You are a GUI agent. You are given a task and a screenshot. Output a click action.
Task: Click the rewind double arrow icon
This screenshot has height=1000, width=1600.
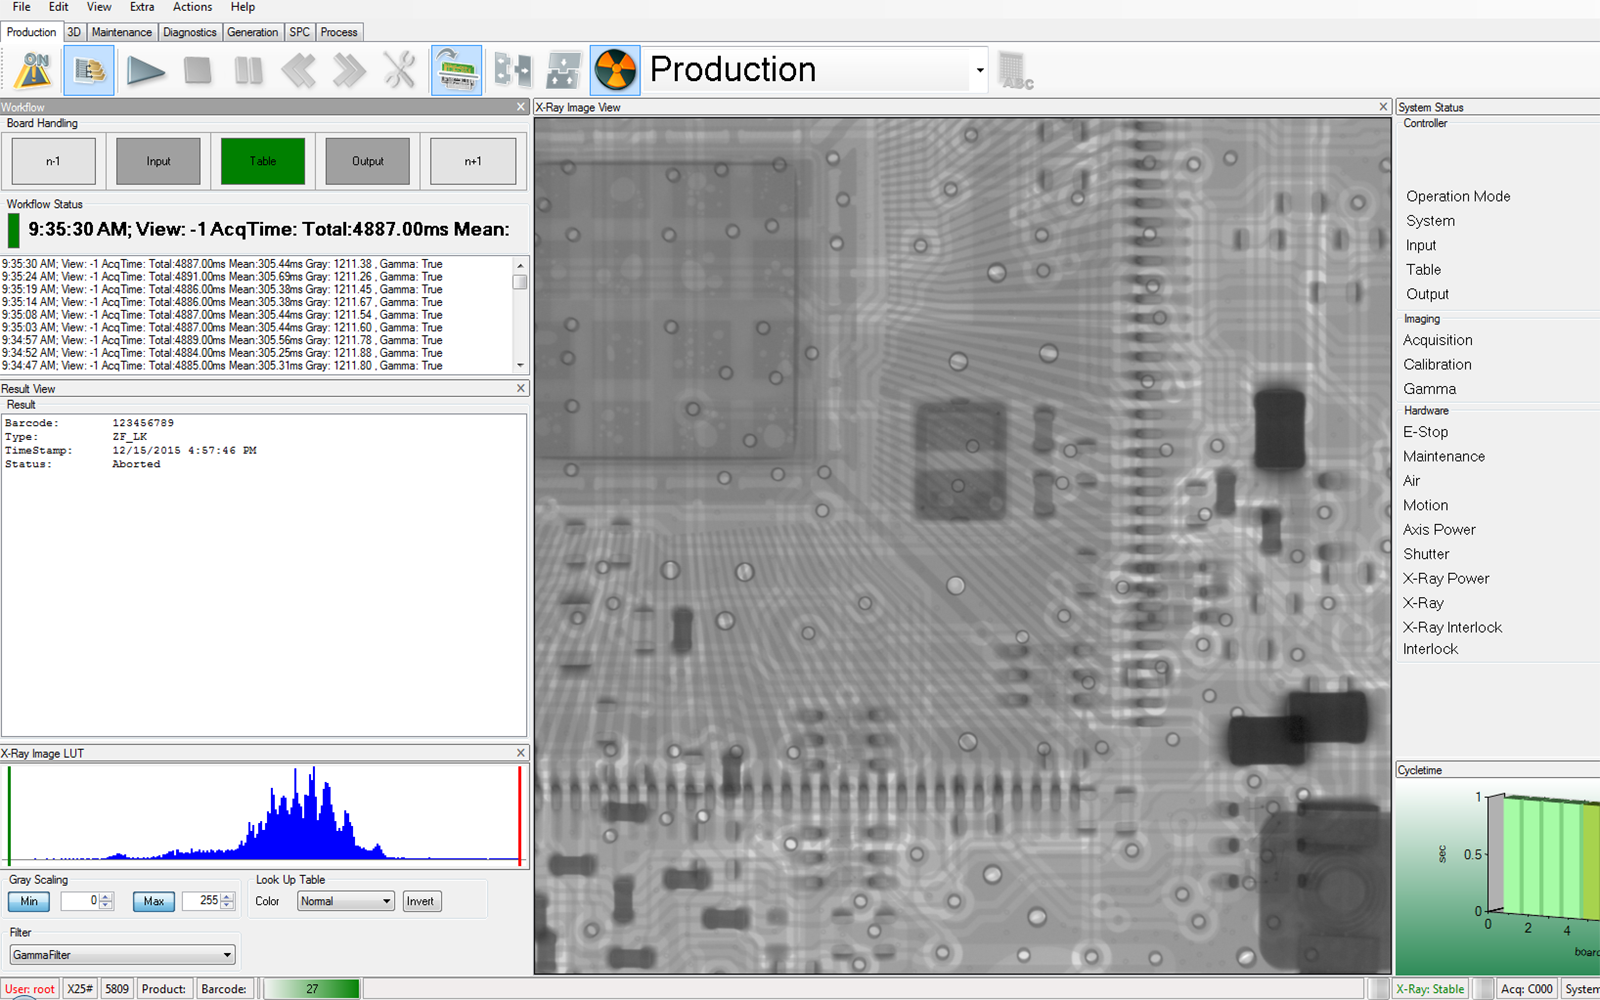[x=298, y=70]
